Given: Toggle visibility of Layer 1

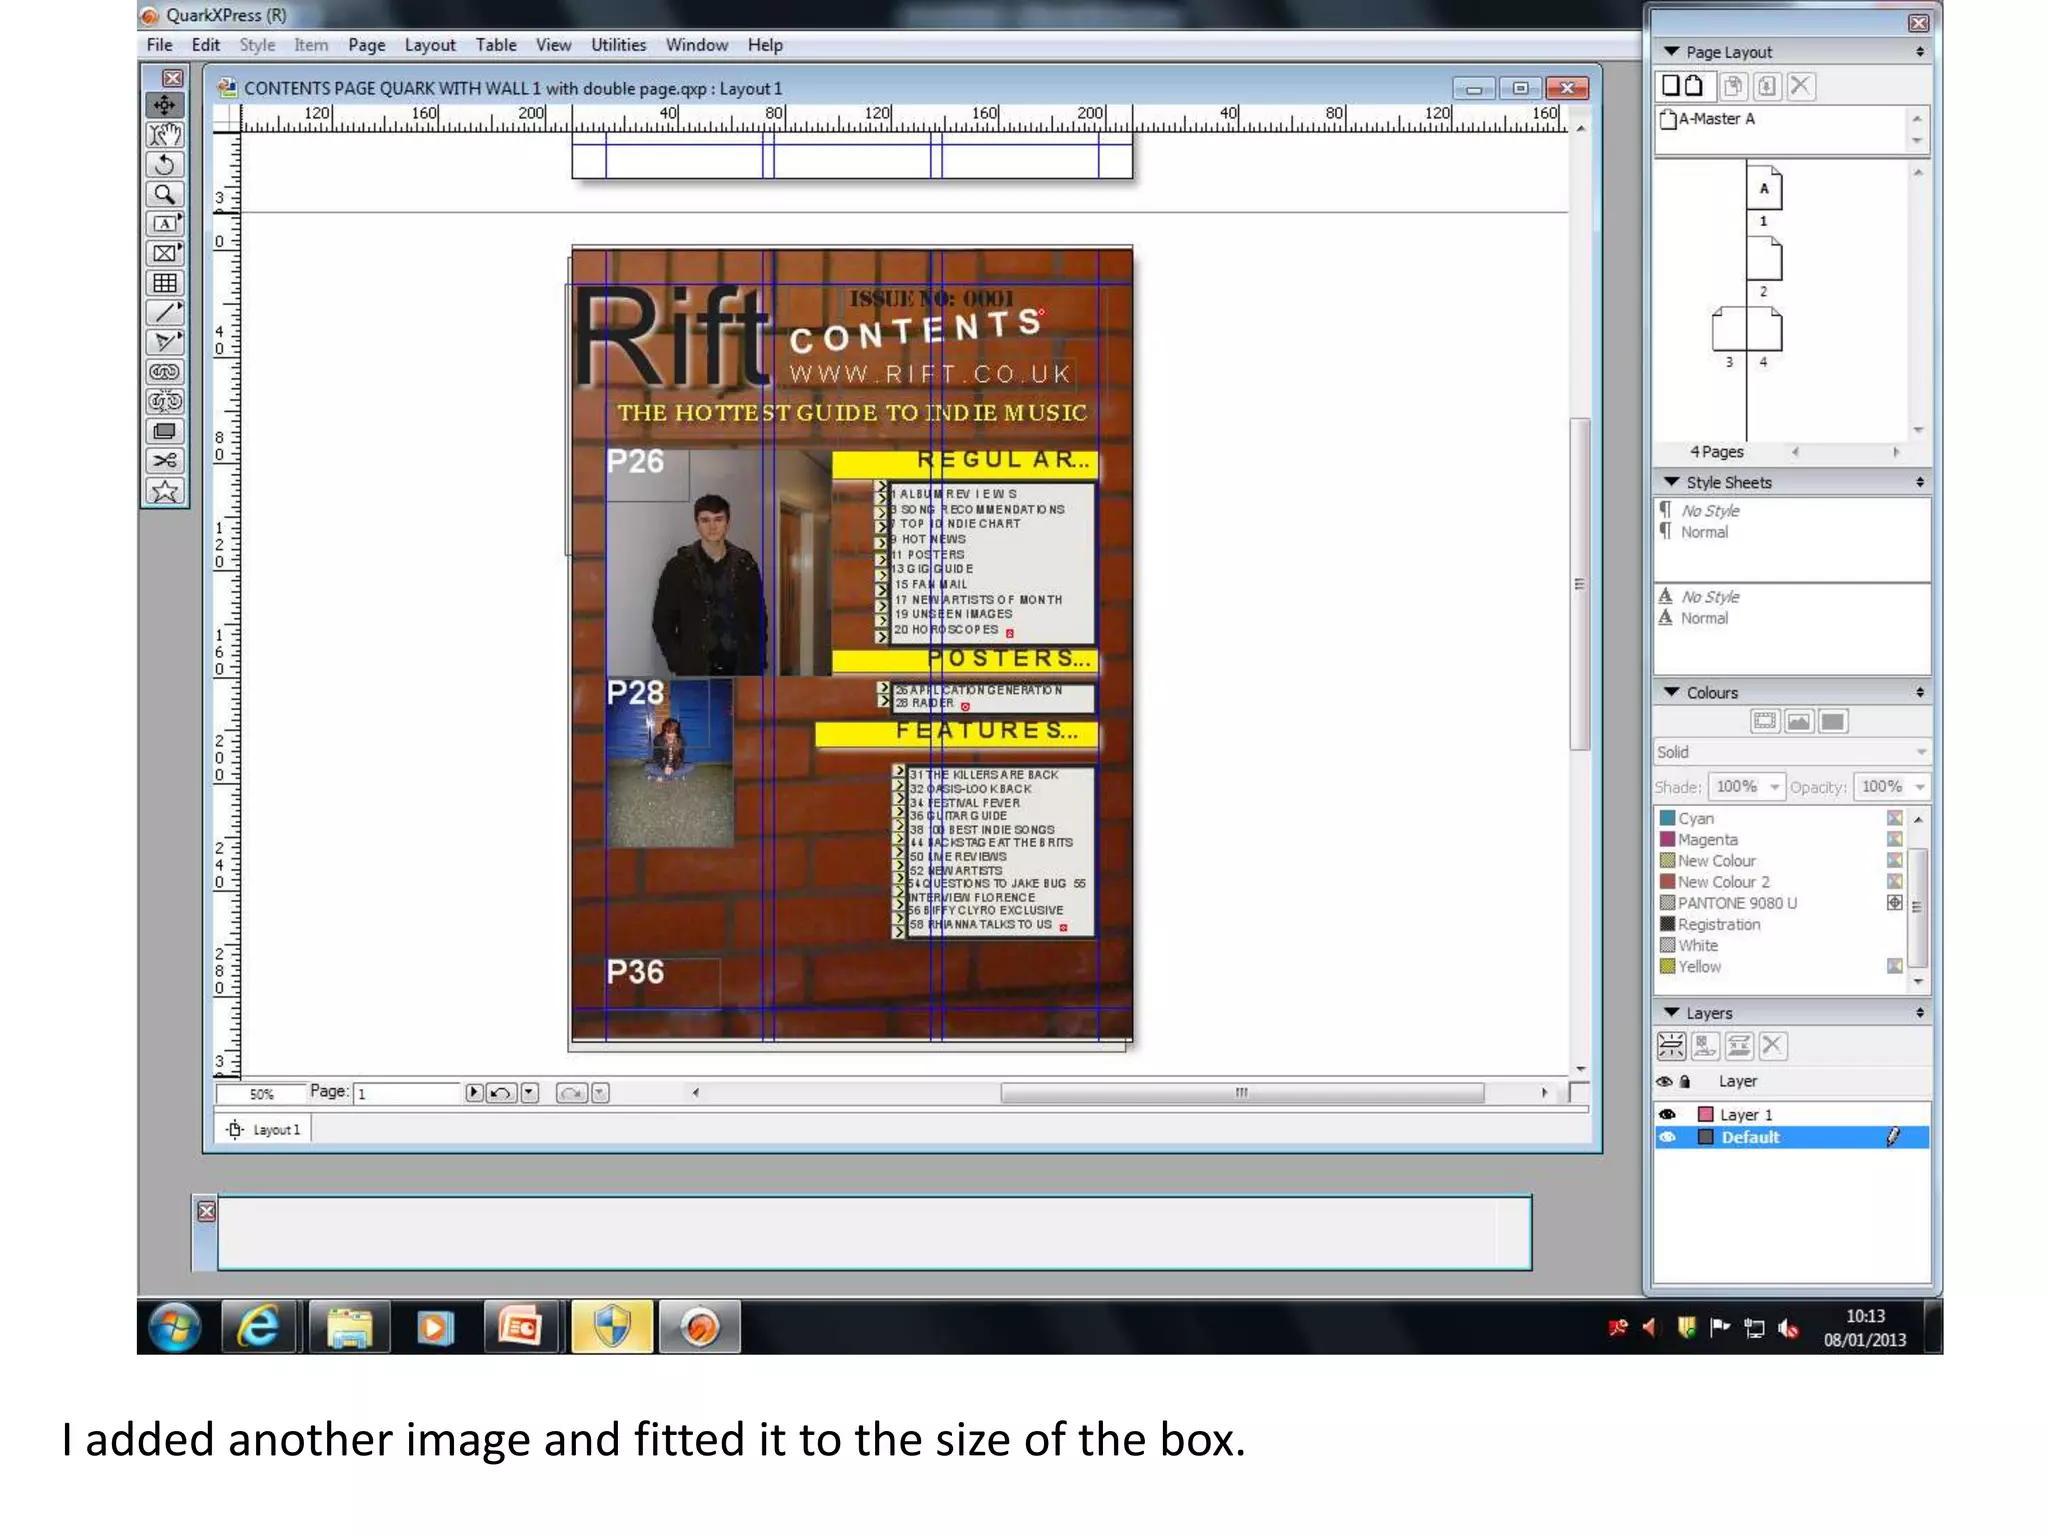Looking at the screenshot, I should (1667, 1114).
